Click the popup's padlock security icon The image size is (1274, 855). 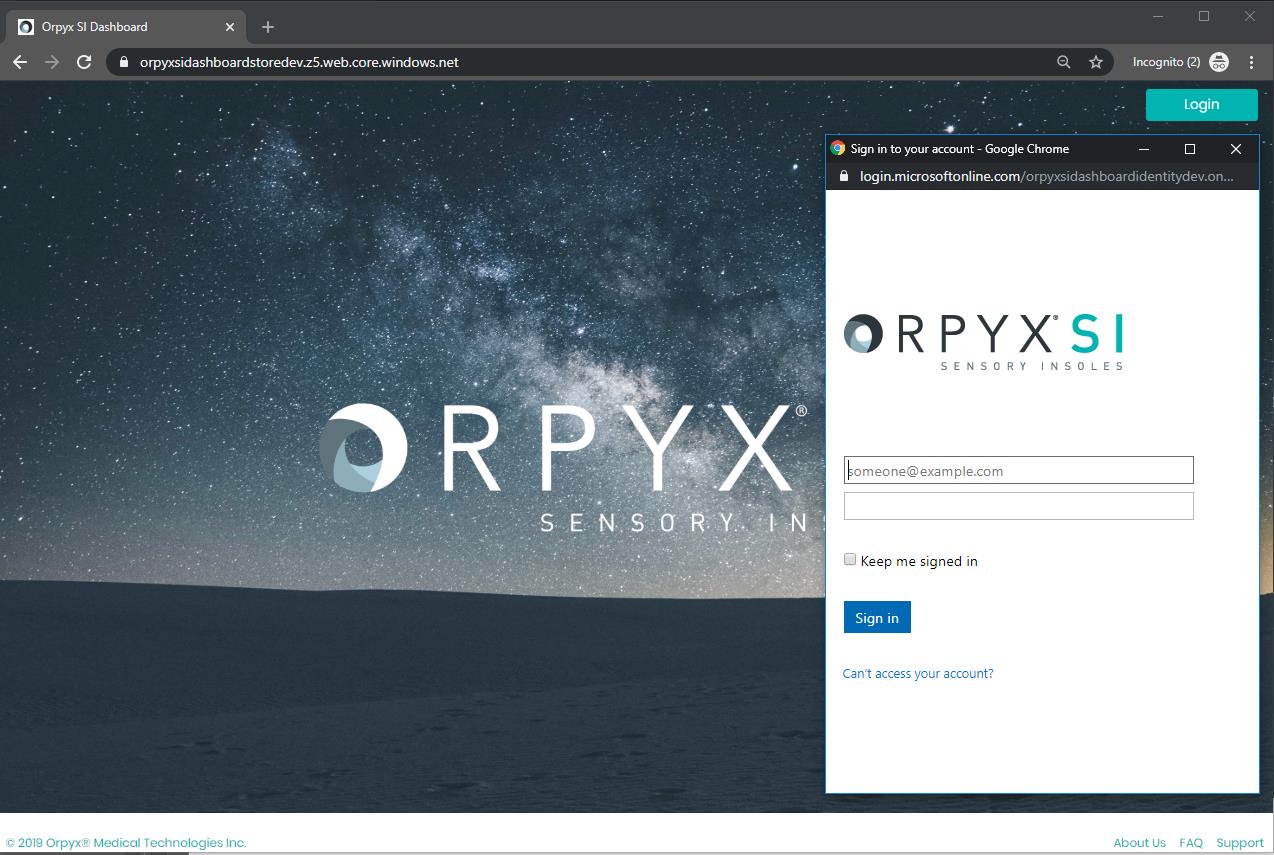(x=843, y=176)
